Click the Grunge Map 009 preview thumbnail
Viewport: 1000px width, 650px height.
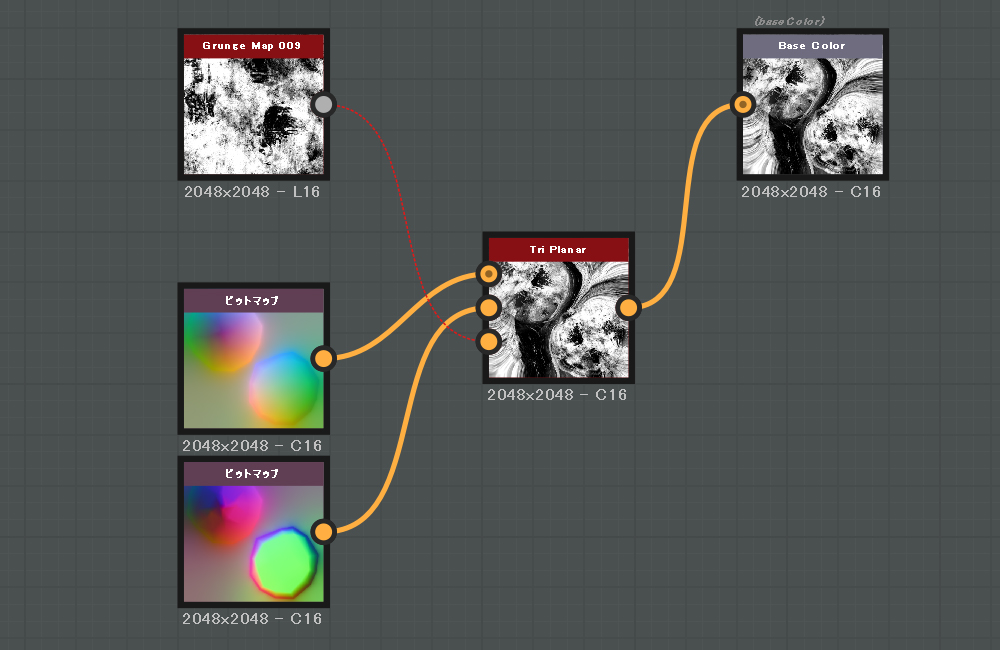pos(253,116)
